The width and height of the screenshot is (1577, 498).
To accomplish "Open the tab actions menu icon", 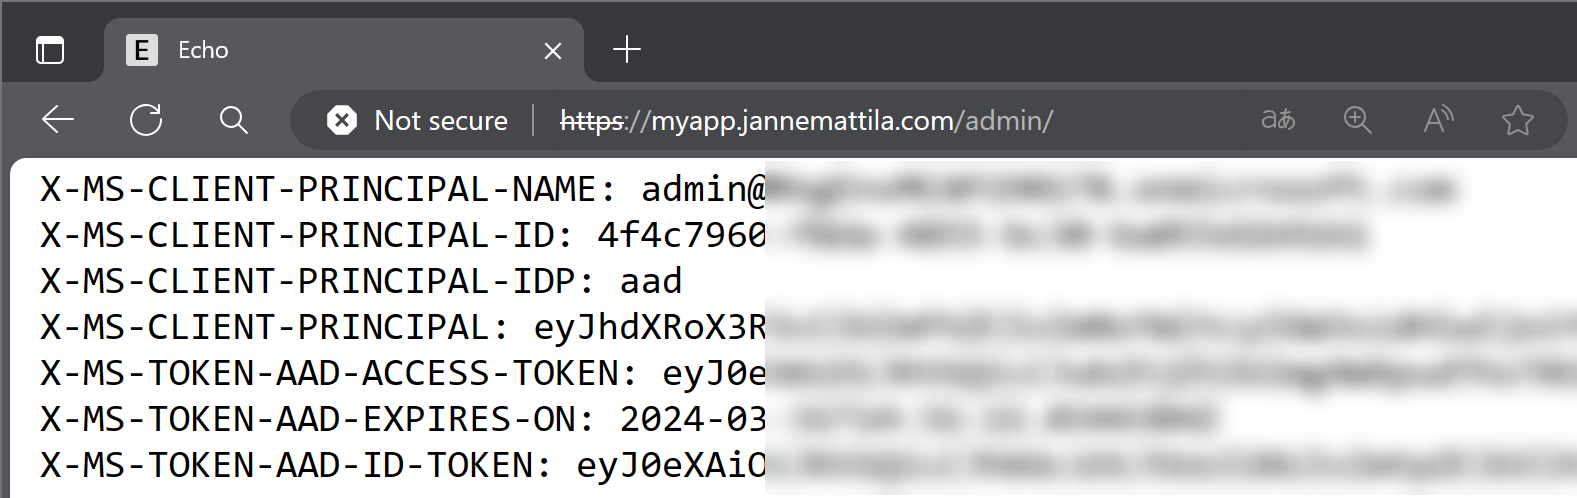I will (50, 49).
